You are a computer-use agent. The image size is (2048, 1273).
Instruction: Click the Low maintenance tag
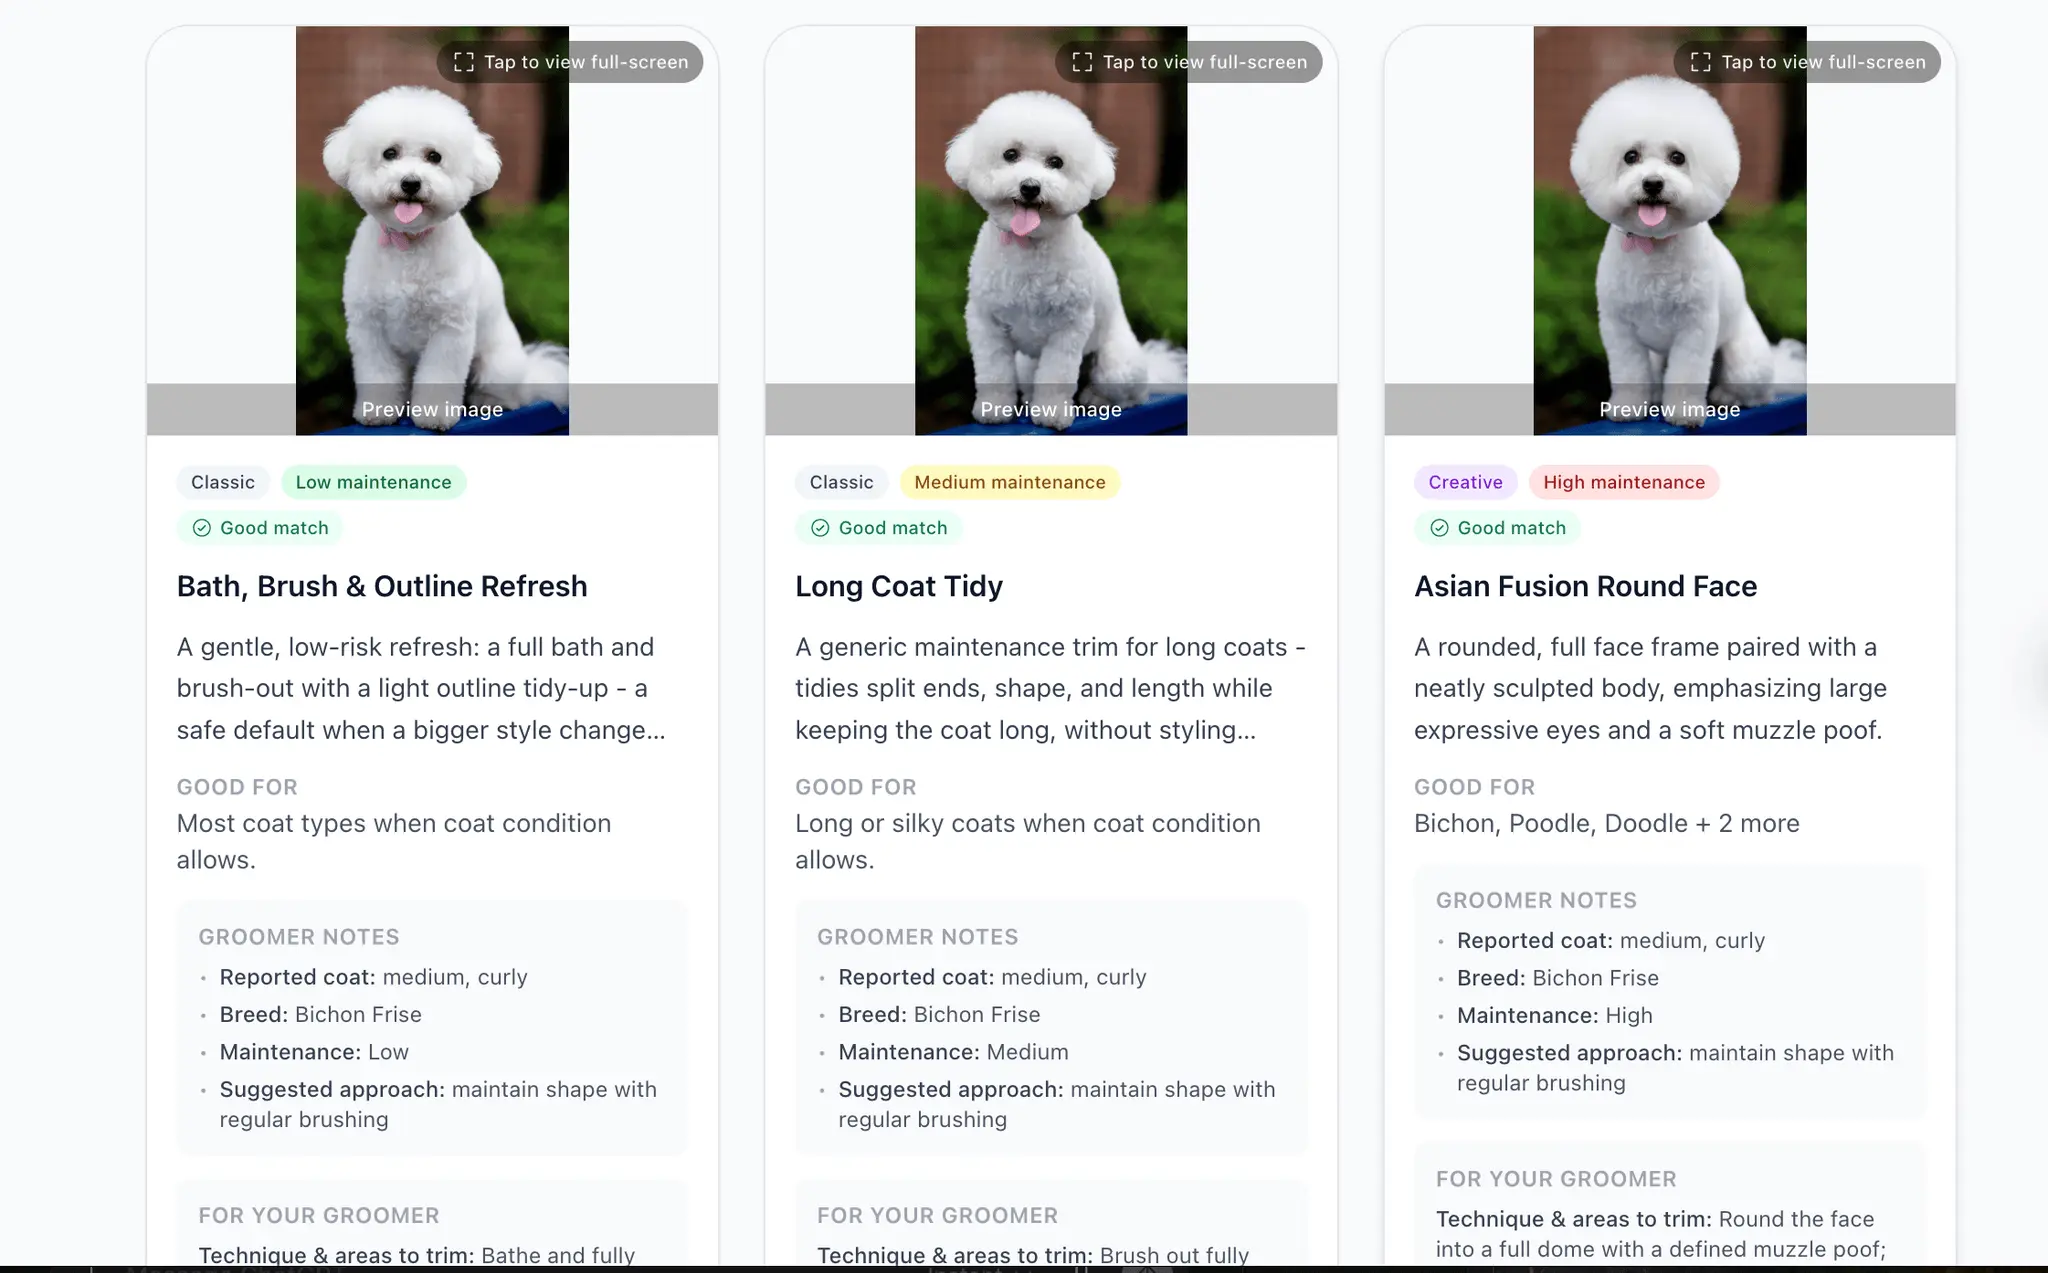(374, 482)
